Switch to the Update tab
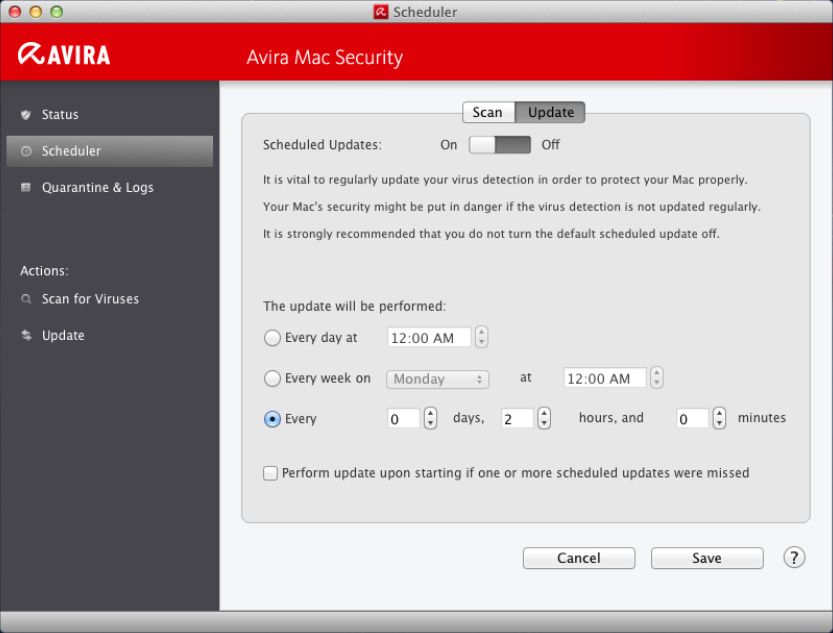The image size is (833, 633). pyautogui.click(x=550, y=112)
